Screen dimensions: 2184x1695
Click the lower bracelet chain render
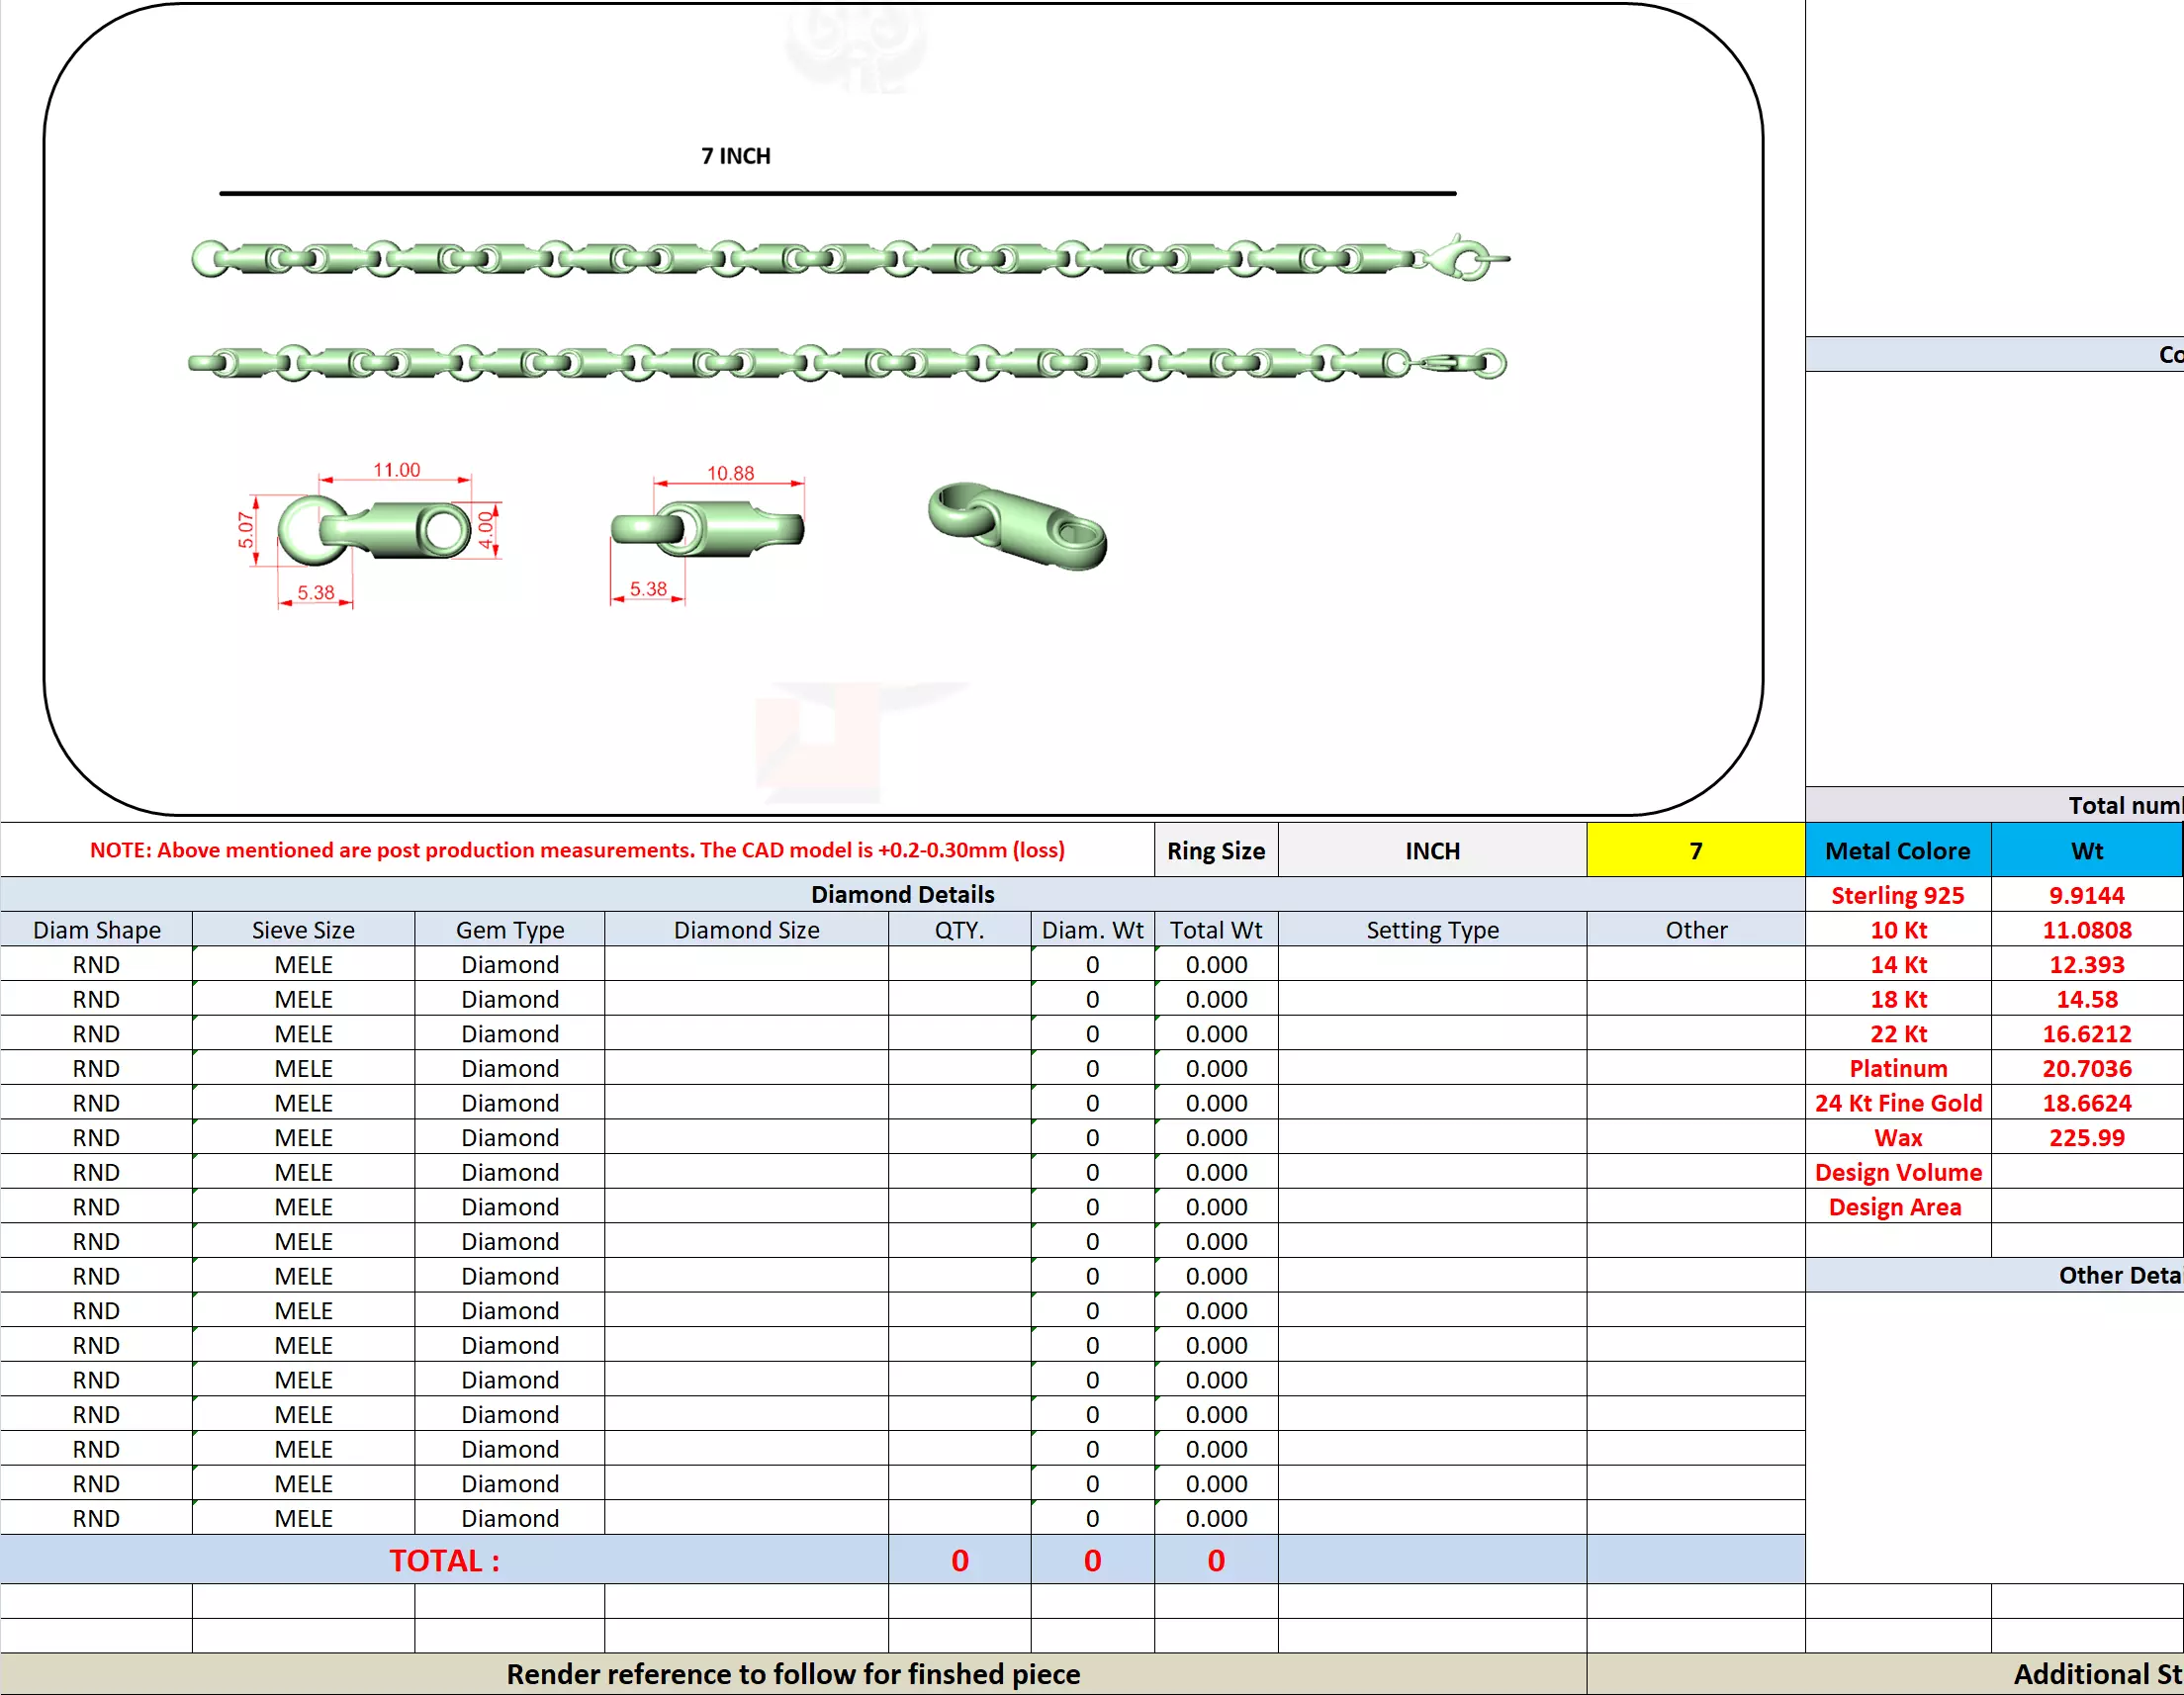[848, 363]
